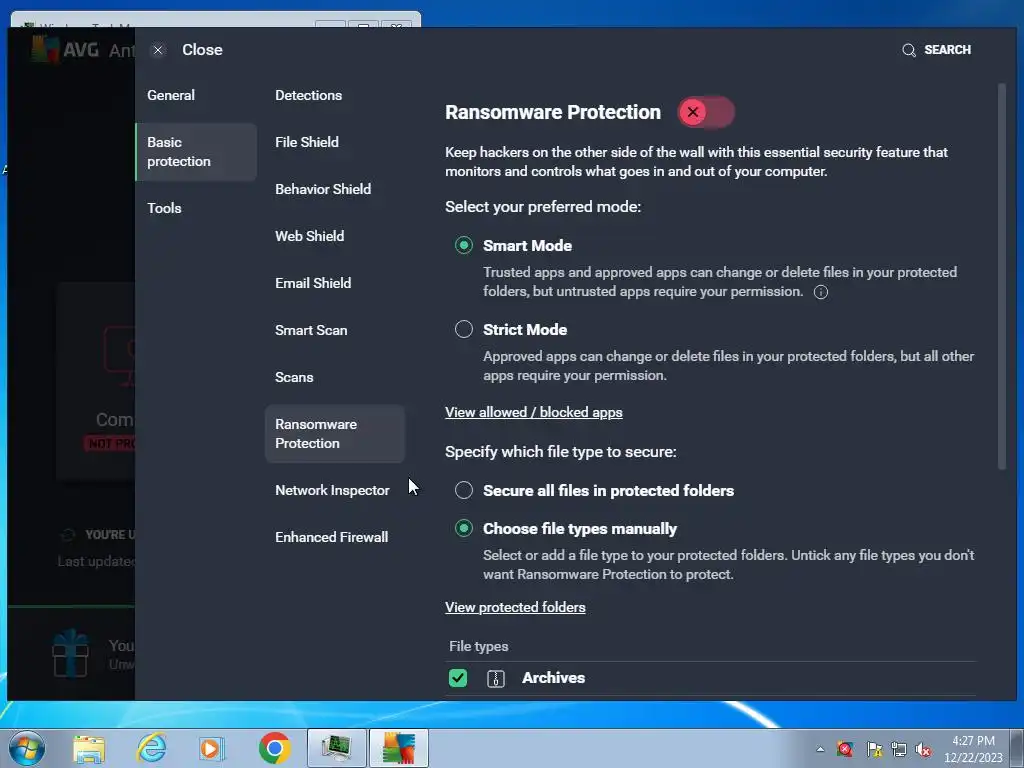1024x768 pixels.
Task: Open View allowed / blocked apps link
Action: pos(534,412)
